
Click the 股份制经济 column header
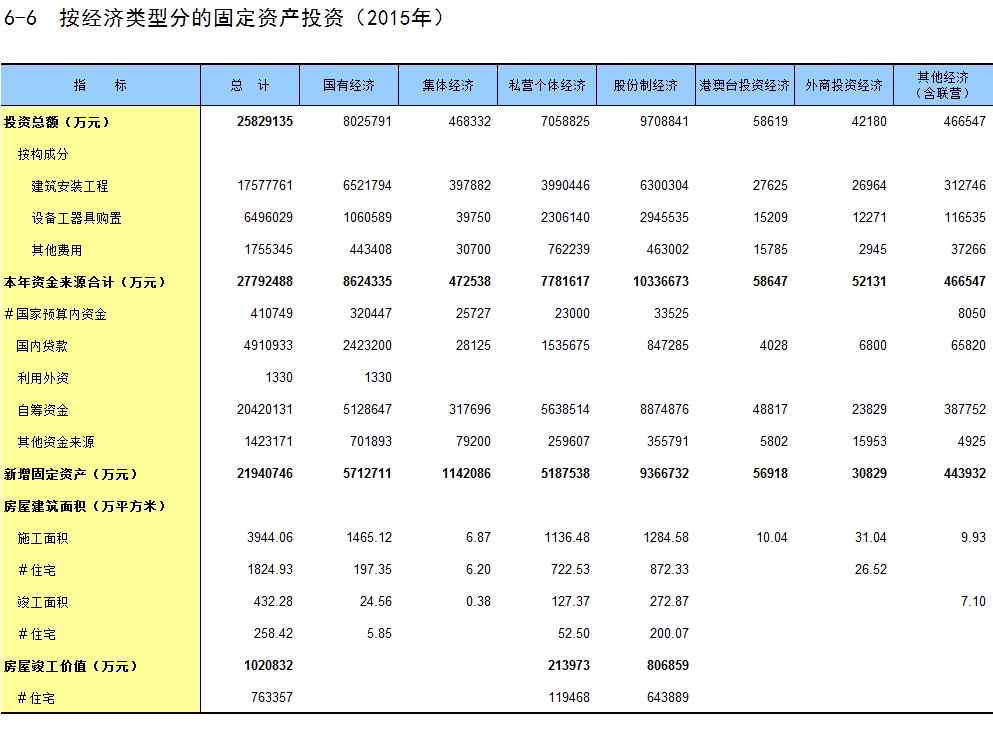click(645, 86)
